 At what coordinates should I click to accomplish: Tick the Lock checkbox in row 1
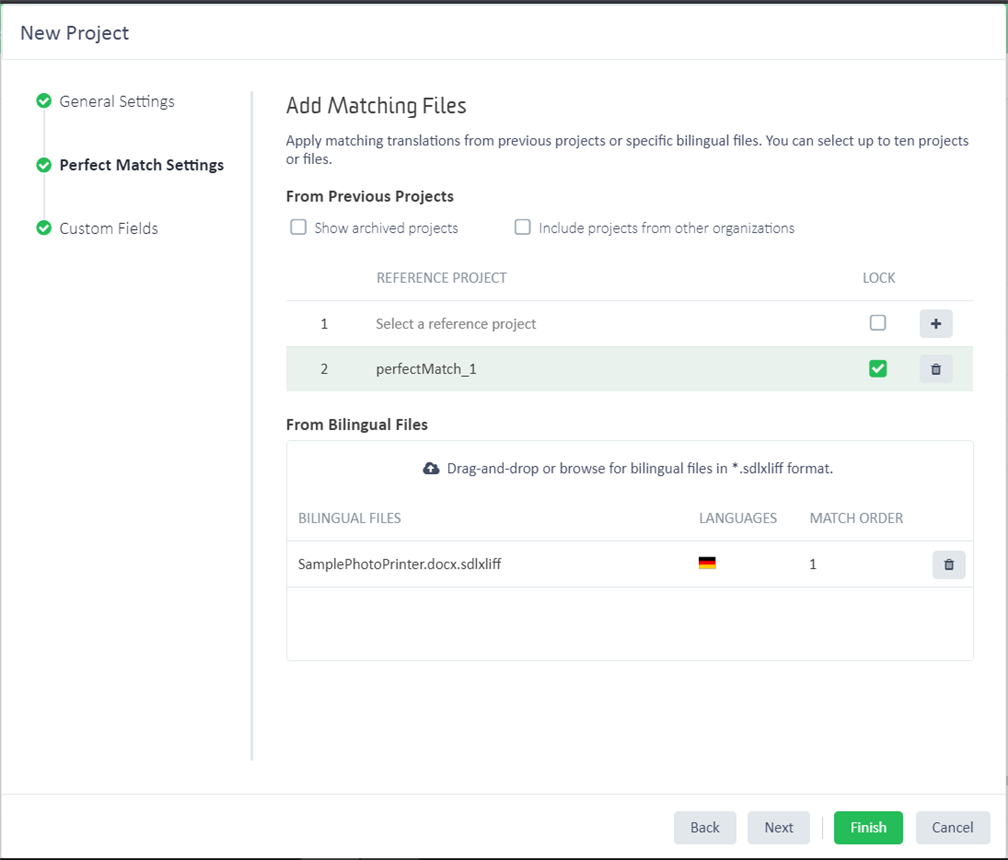(878, 323)
